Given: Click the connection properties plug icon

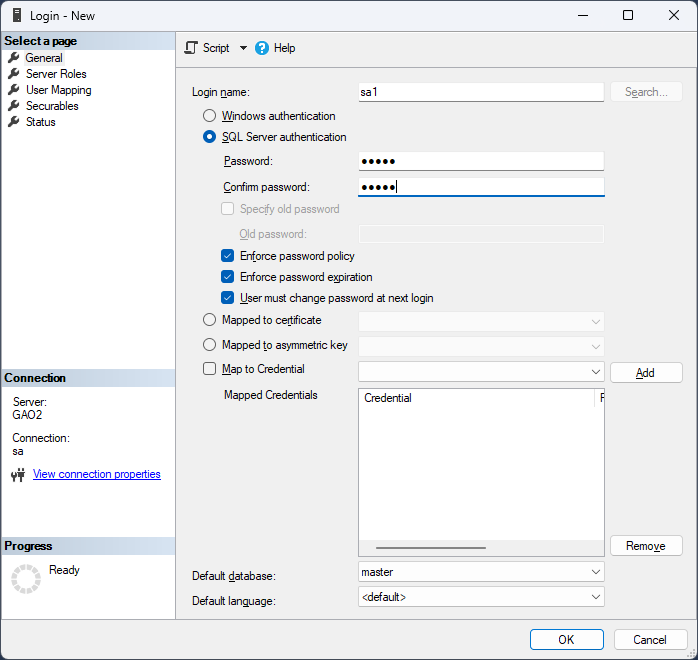Looking at the screenshot, I should pos(18,475).
